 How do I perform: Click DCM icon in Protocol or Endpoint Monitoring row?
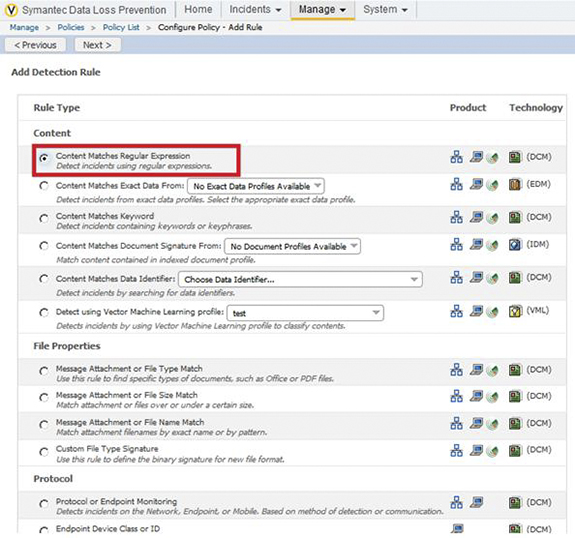coord(515,502)
